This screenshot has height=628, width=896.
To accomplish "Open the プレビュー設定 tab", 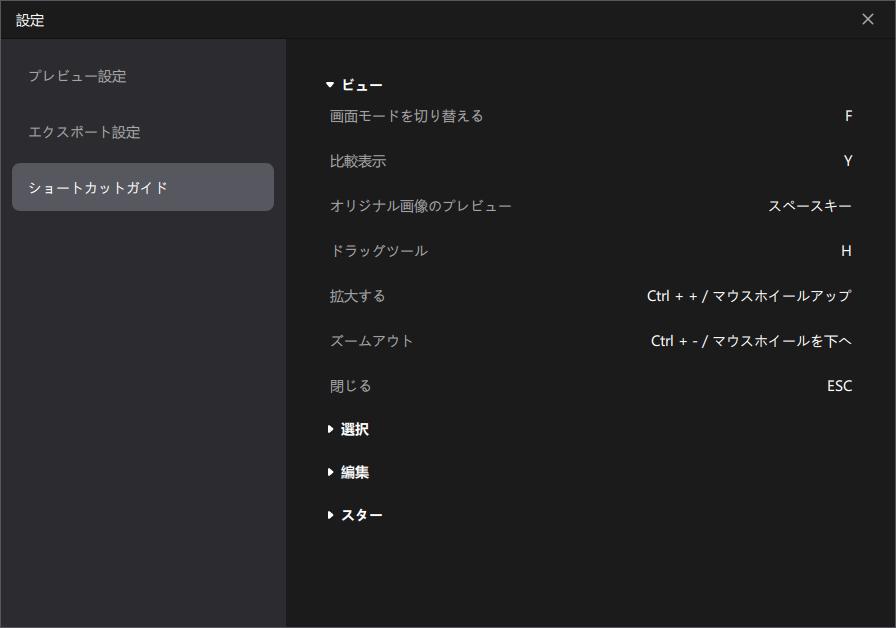I will click(x=77, y=77).
